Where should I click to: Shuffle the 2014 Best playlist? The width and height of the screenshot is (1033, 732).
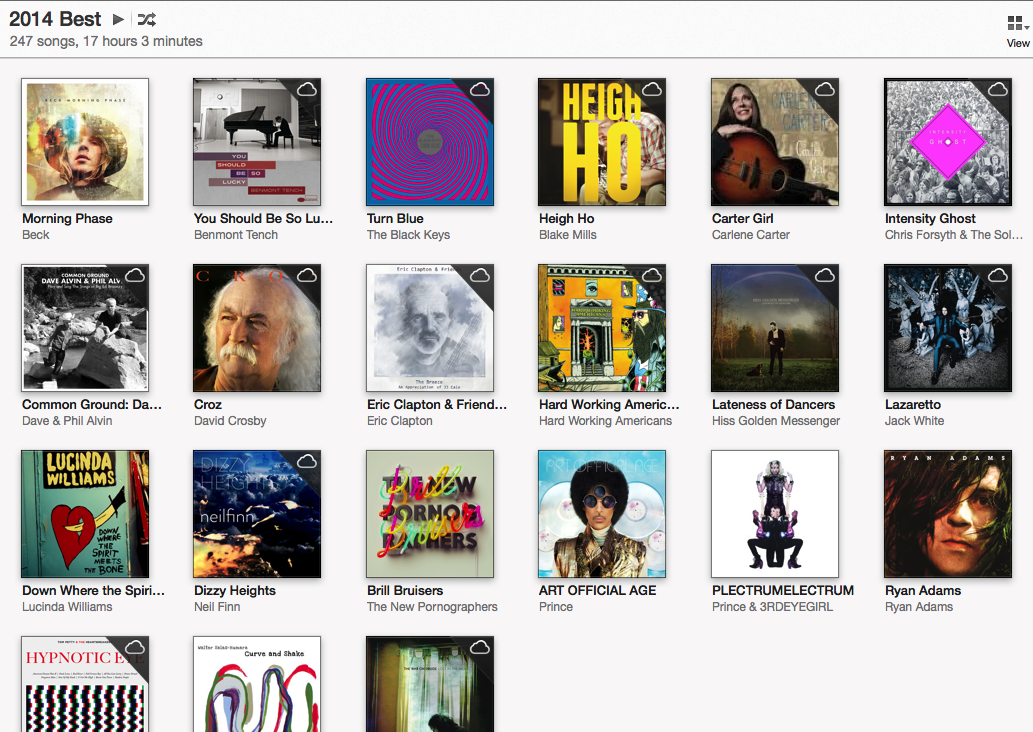tap(147, 20)
